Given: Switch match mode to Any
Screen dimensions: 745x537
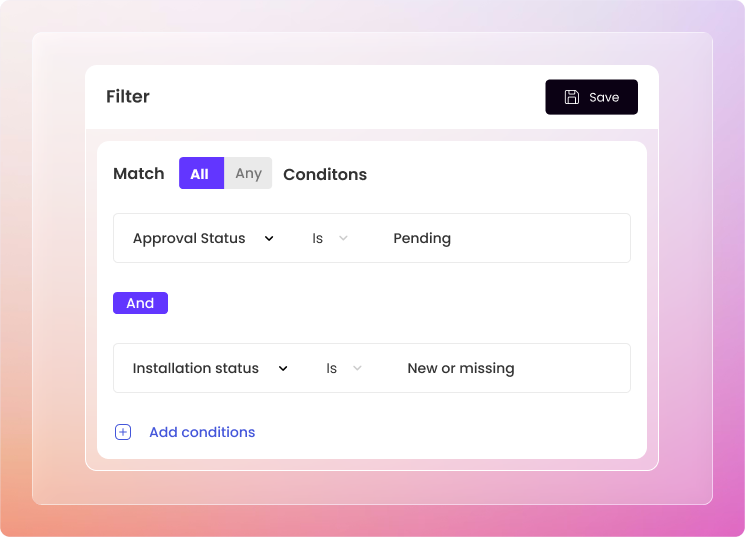Looking at the screenshot, I should [248, 174].
